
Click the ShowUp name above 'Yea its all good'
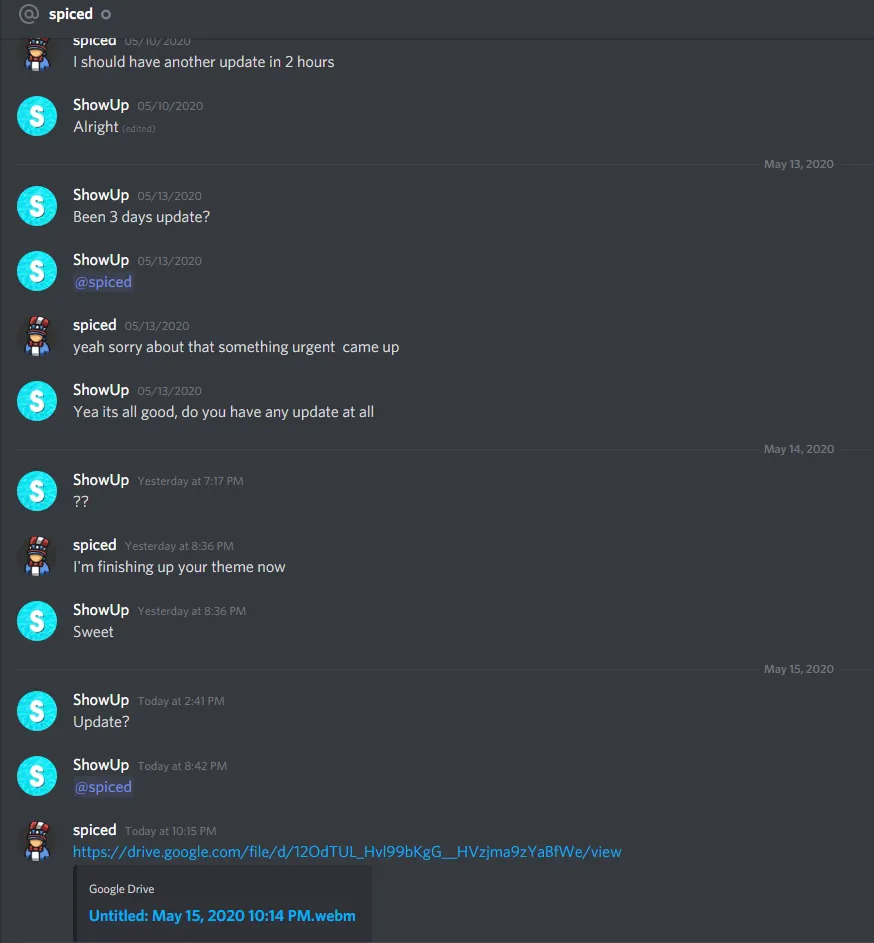tap(101, 390)
